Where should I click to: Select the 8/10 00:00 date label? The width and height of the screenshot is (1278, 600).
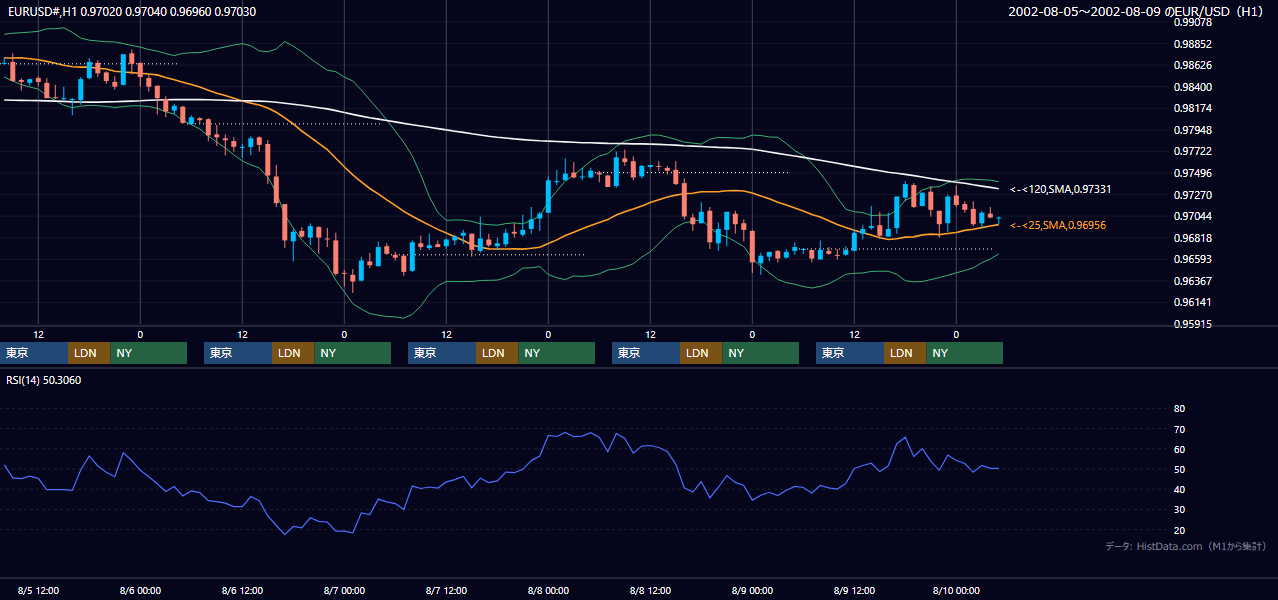pos(956,591)
